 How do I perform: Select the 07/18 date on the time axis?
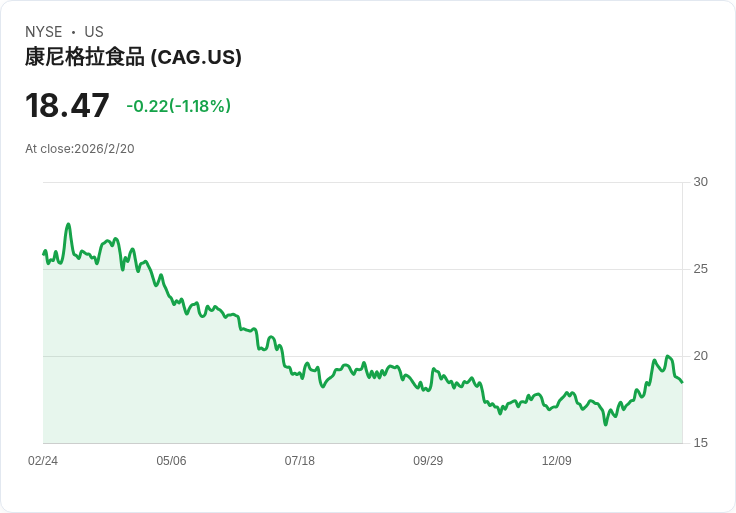299,461
